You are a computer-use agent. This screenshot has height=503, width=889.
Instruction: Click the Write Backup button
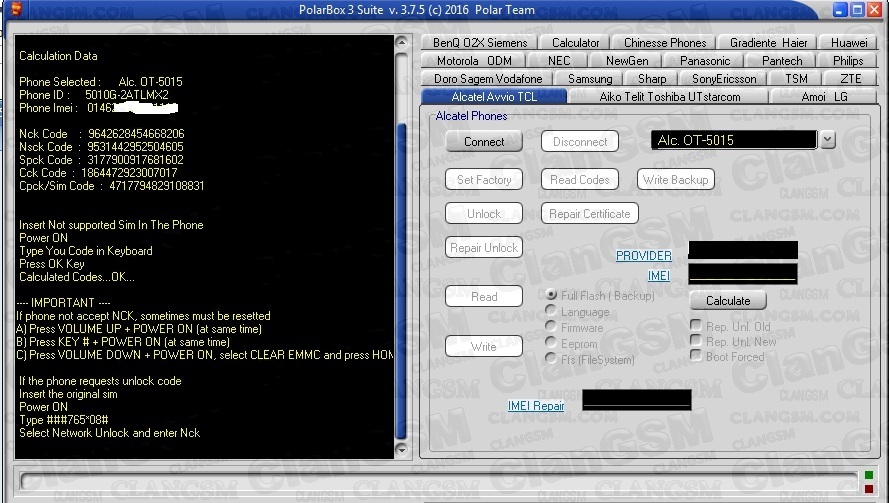pos(675,180)
